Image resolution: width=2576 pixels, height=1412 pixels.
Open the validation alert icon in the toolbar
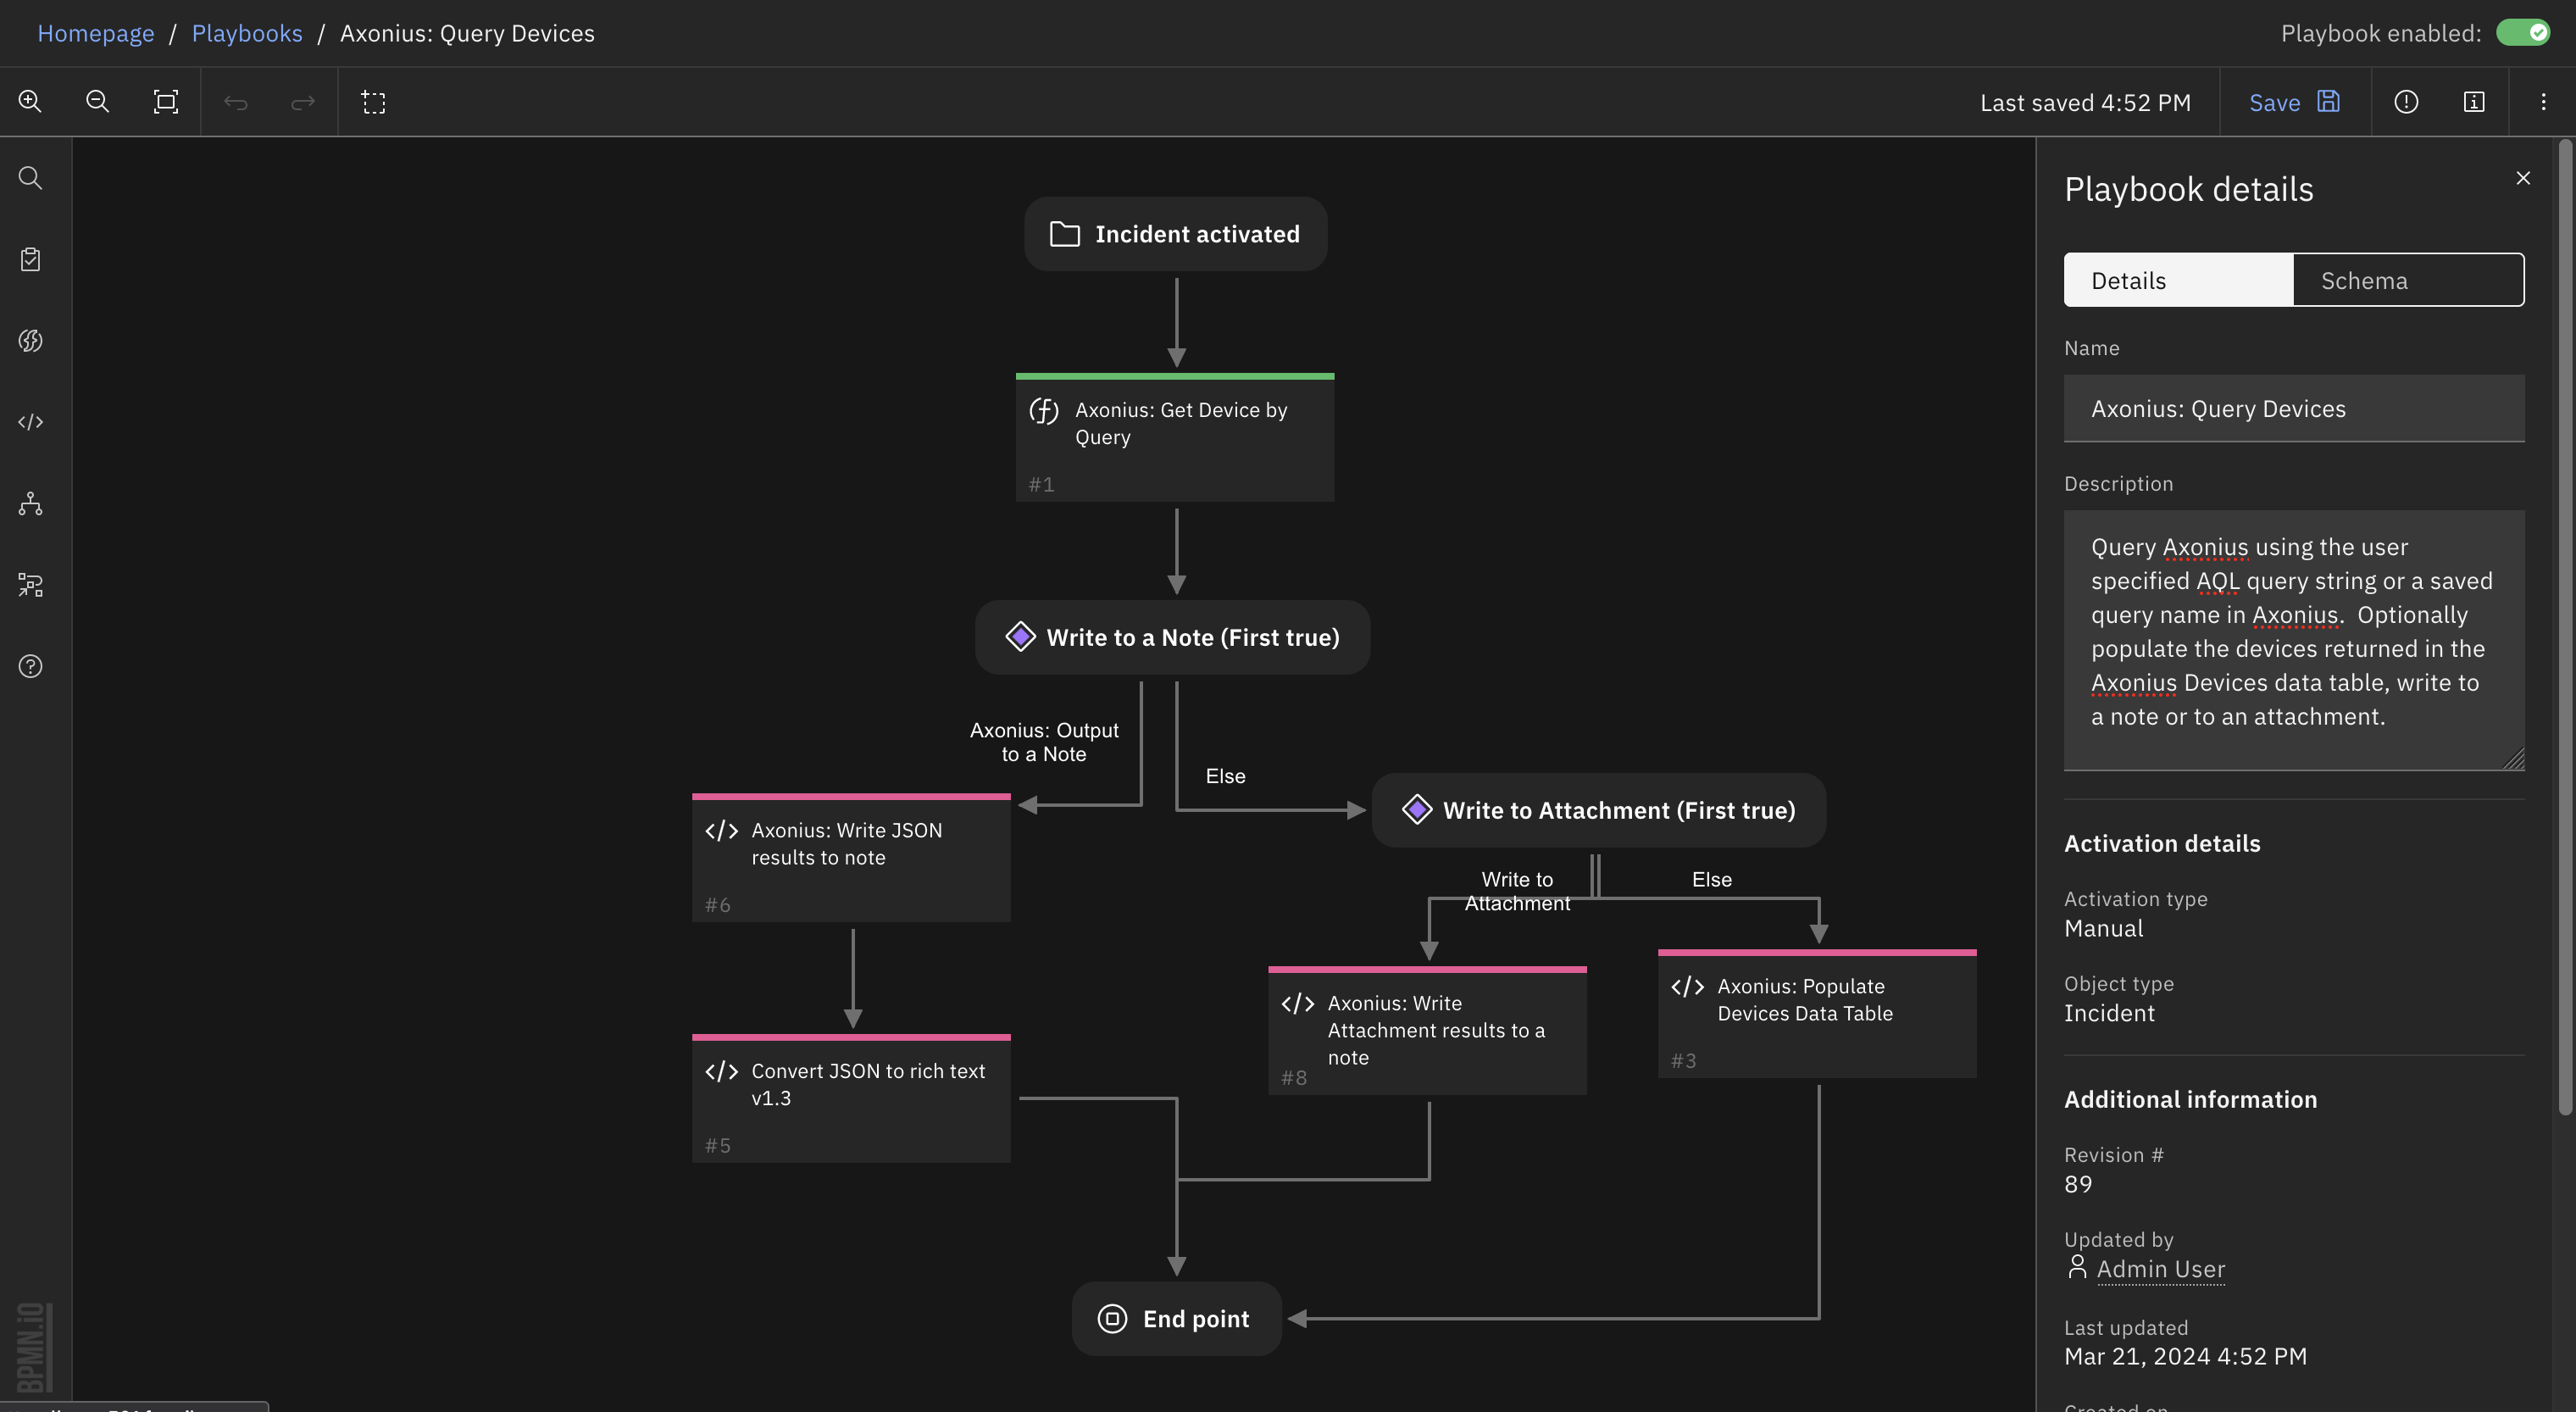coord(2406,101)
